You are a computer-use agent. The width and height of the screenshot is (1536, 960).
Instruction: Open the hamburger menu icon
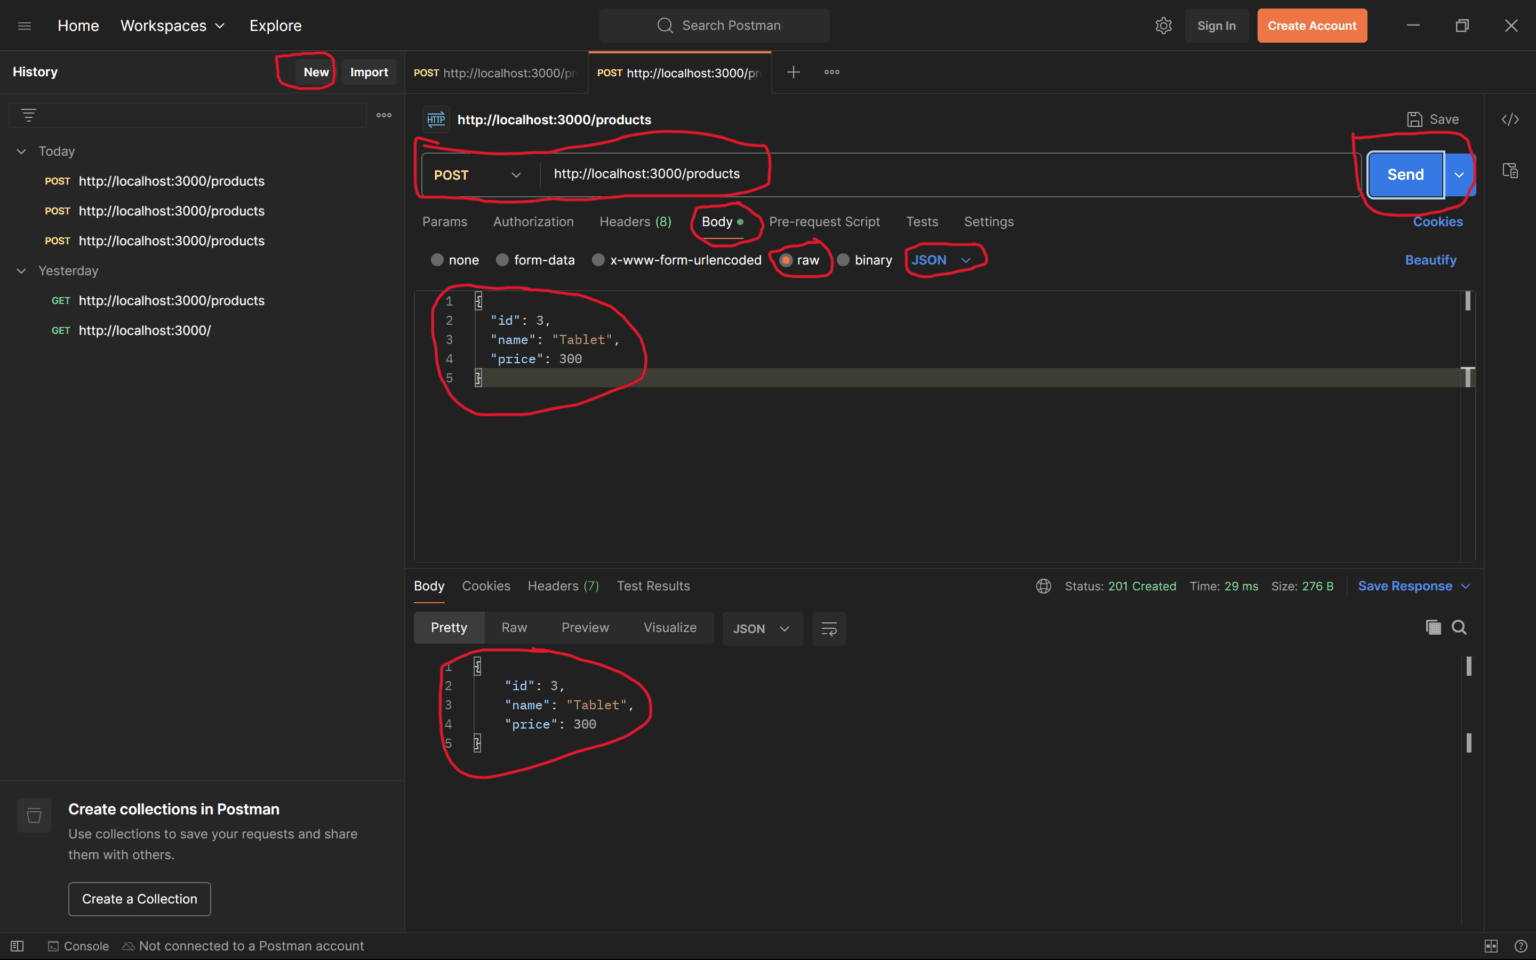[25, 26]
